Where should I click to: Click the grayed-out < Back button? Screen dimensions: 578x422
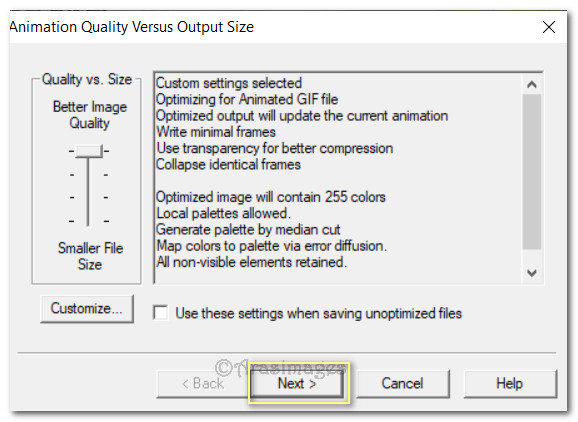pyautogui.click(x=203, y=383)
